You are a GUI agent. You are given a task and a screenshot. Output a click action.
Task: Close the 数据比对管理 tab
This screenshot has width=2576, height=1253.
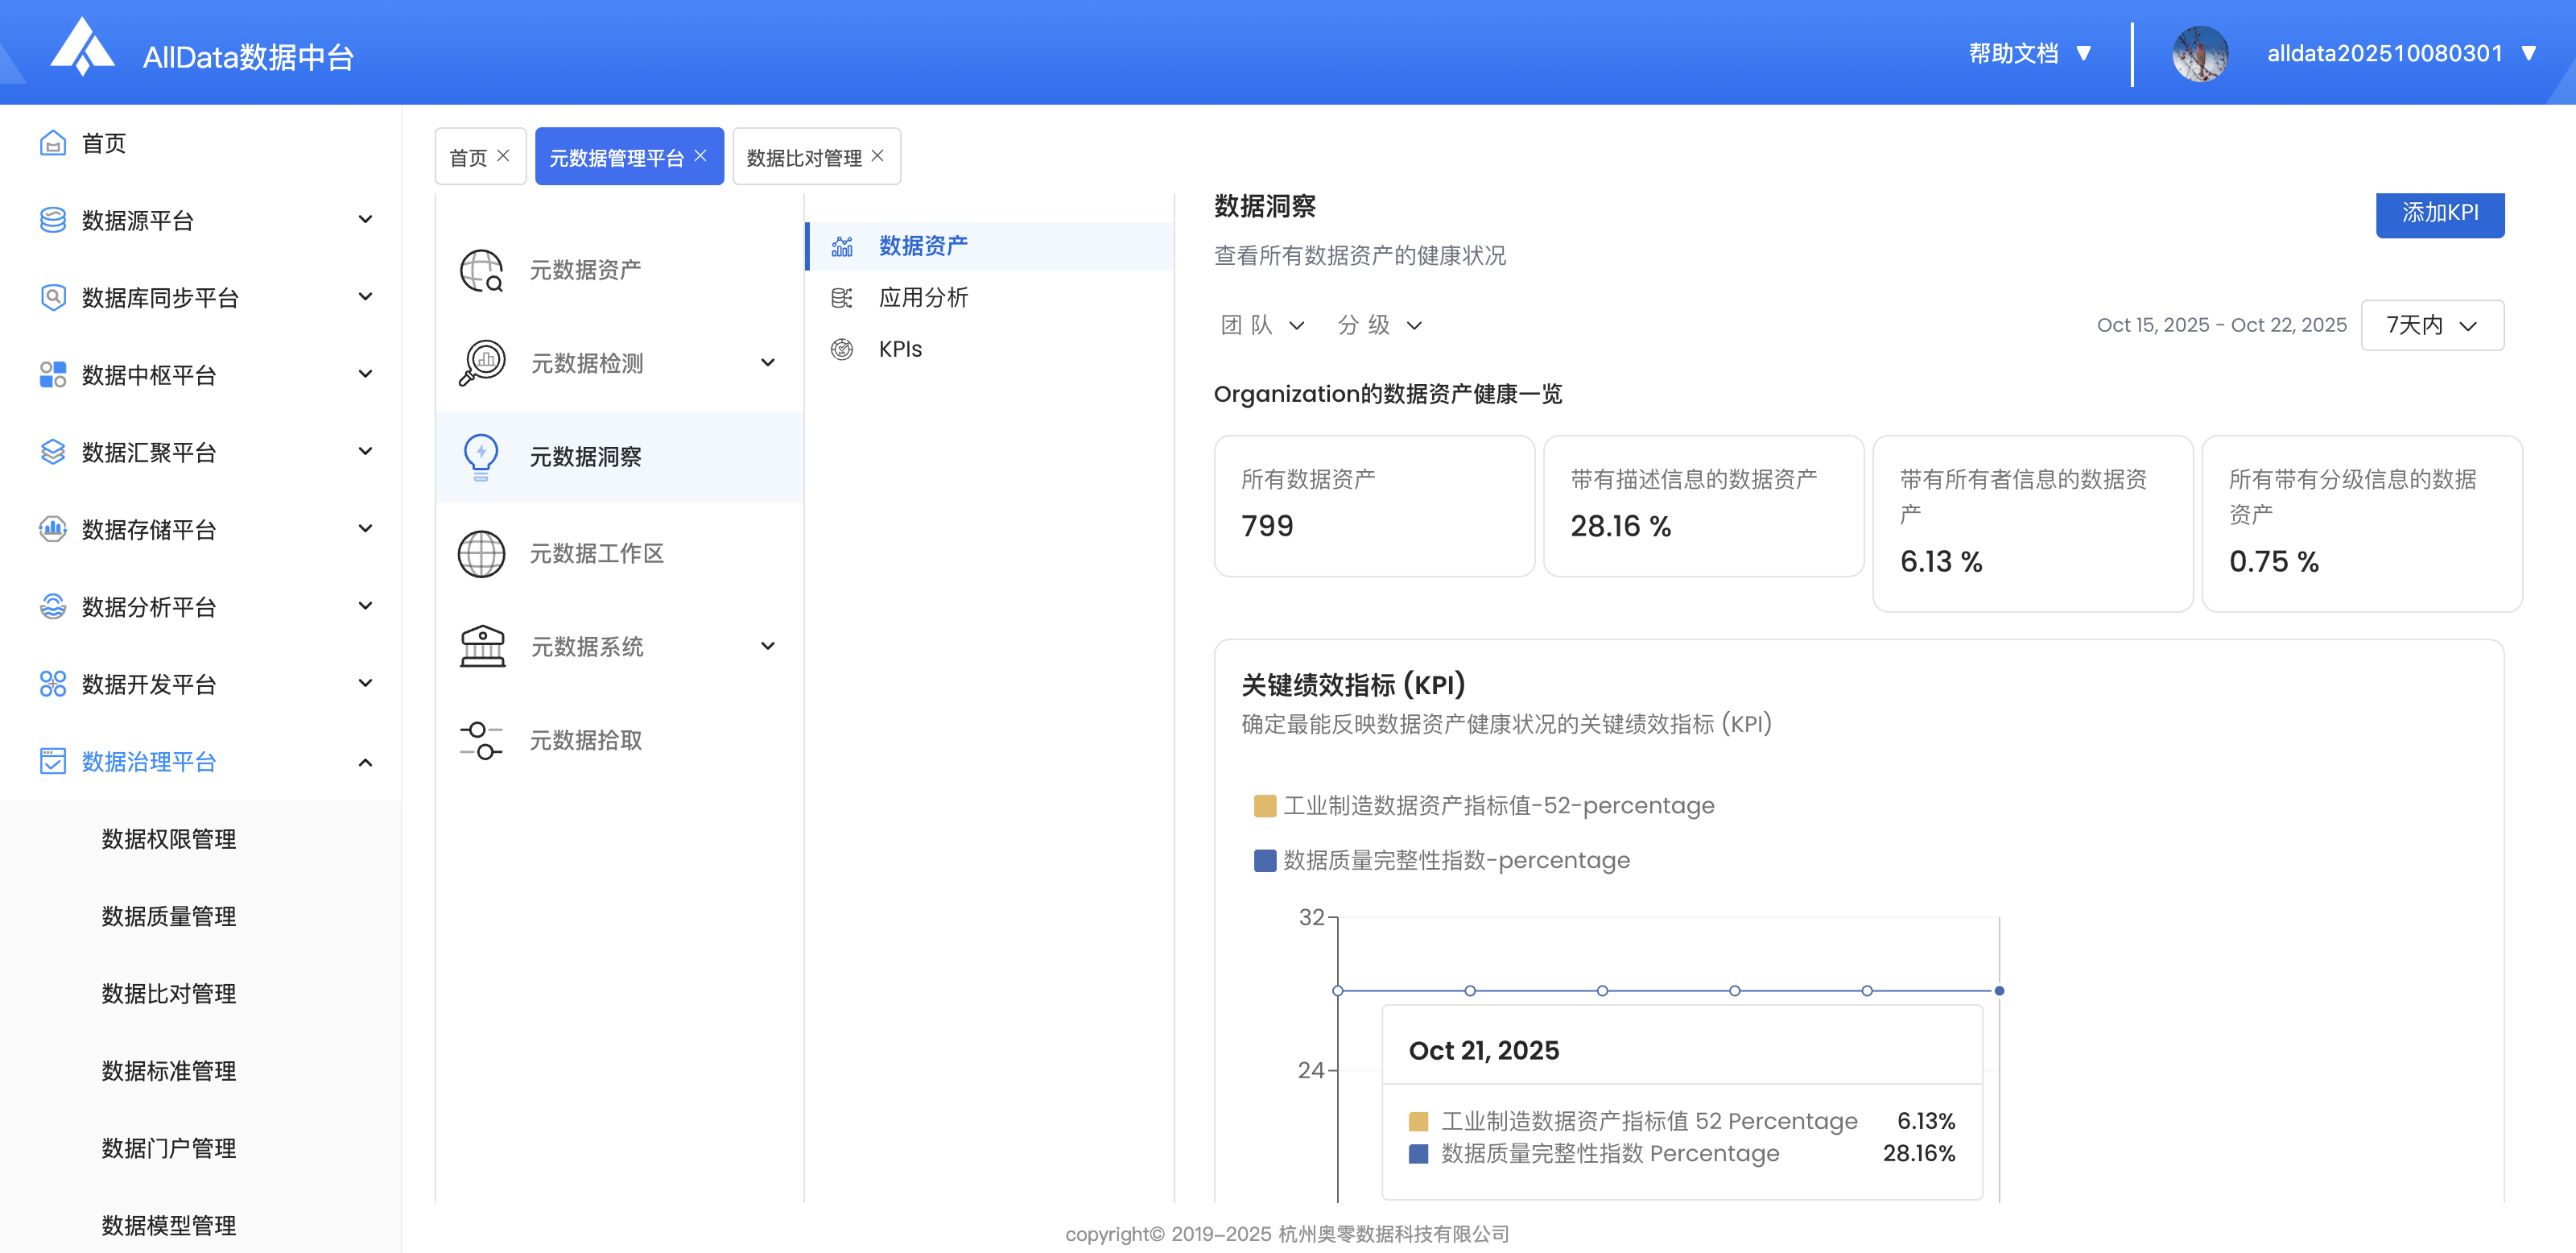point(878,156)
